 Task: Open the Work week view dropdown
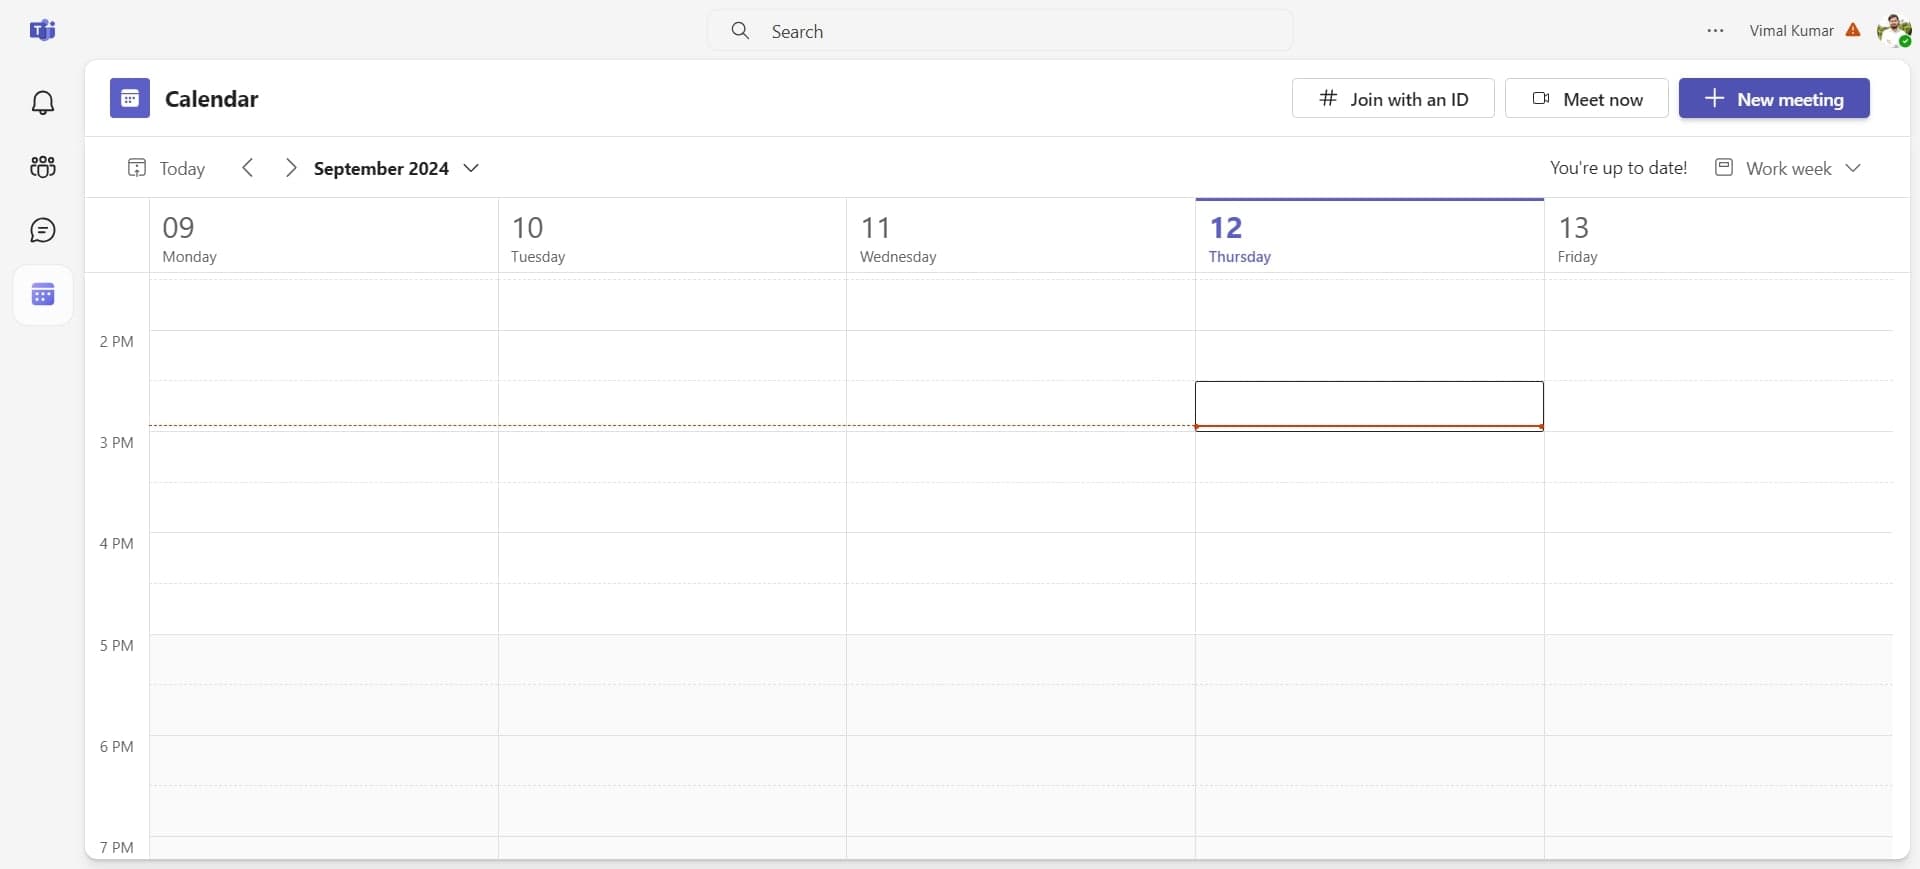1788,168
